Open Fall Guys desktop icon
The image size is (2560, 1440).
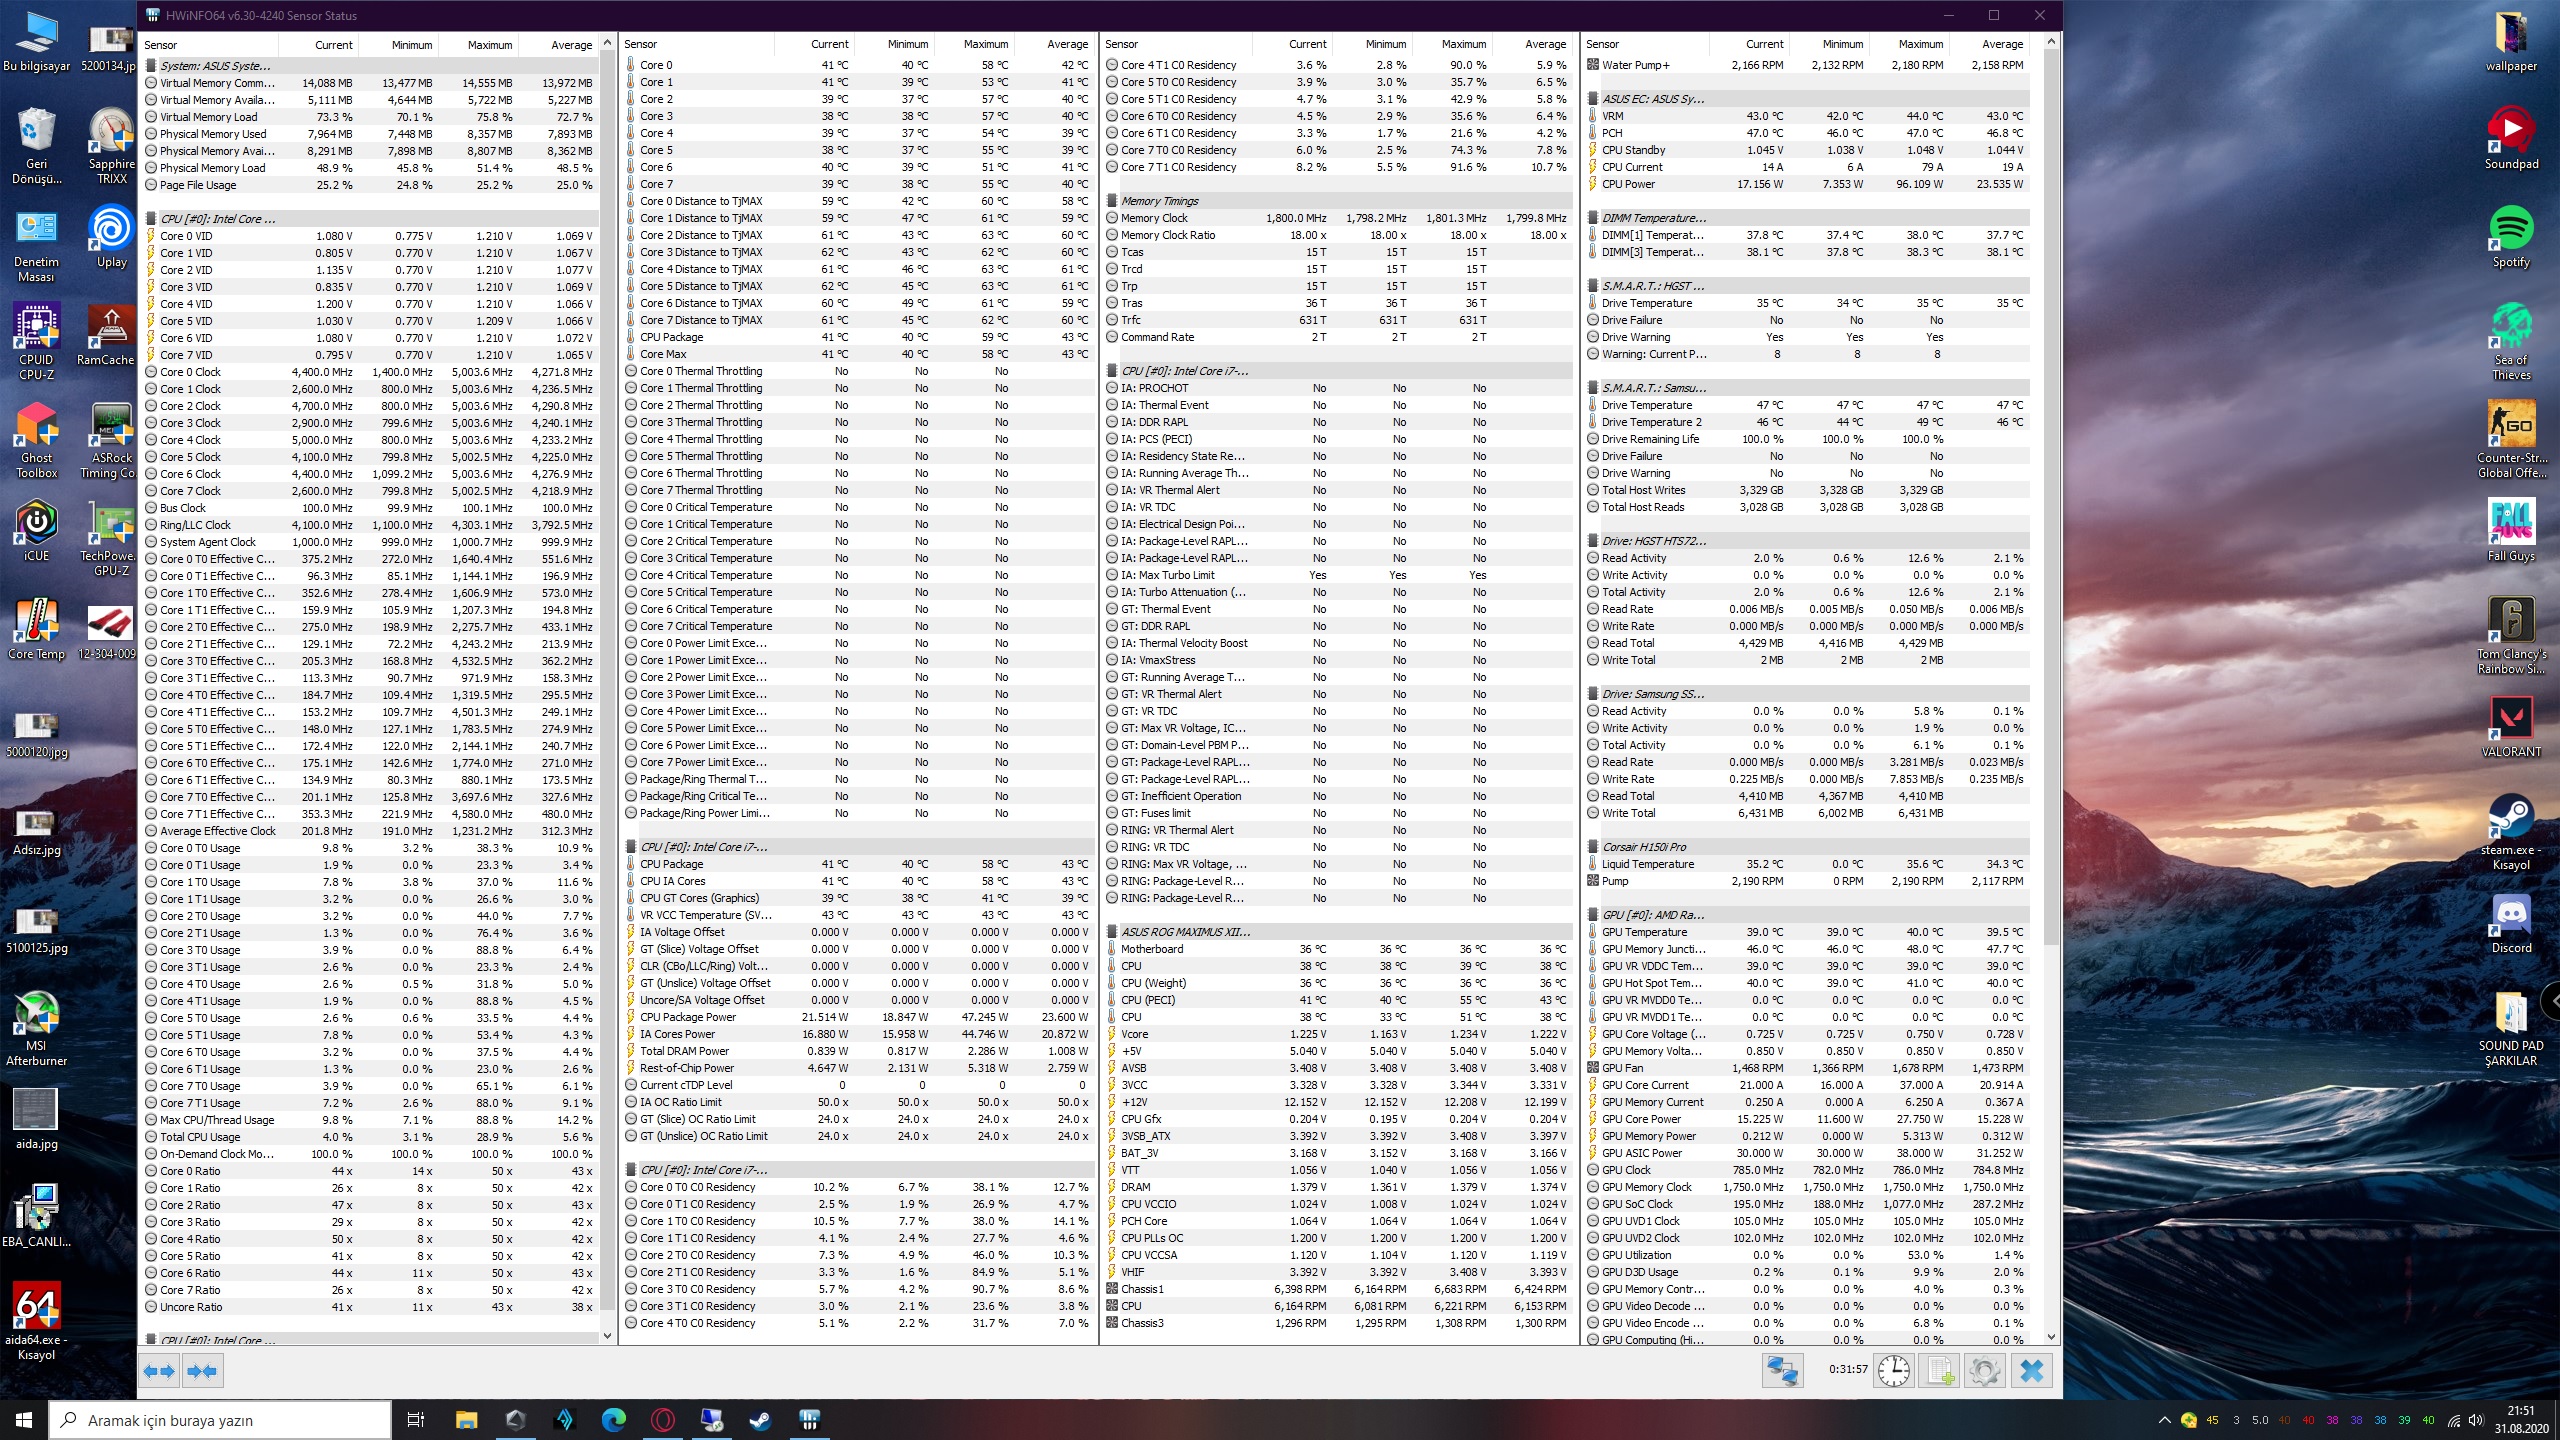pos(2511,530)
